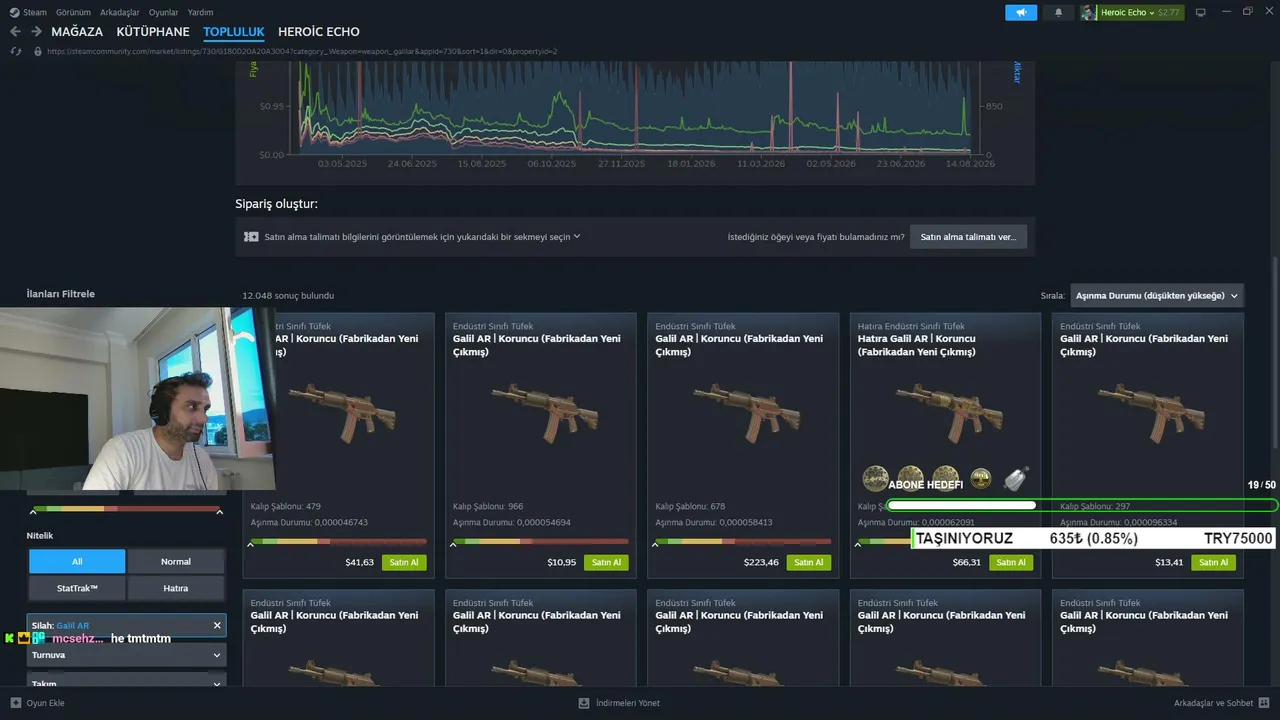Open the Hatıra Galil AR | Koruncu title
The image size is (1280, 720).
tap(917, 345)
